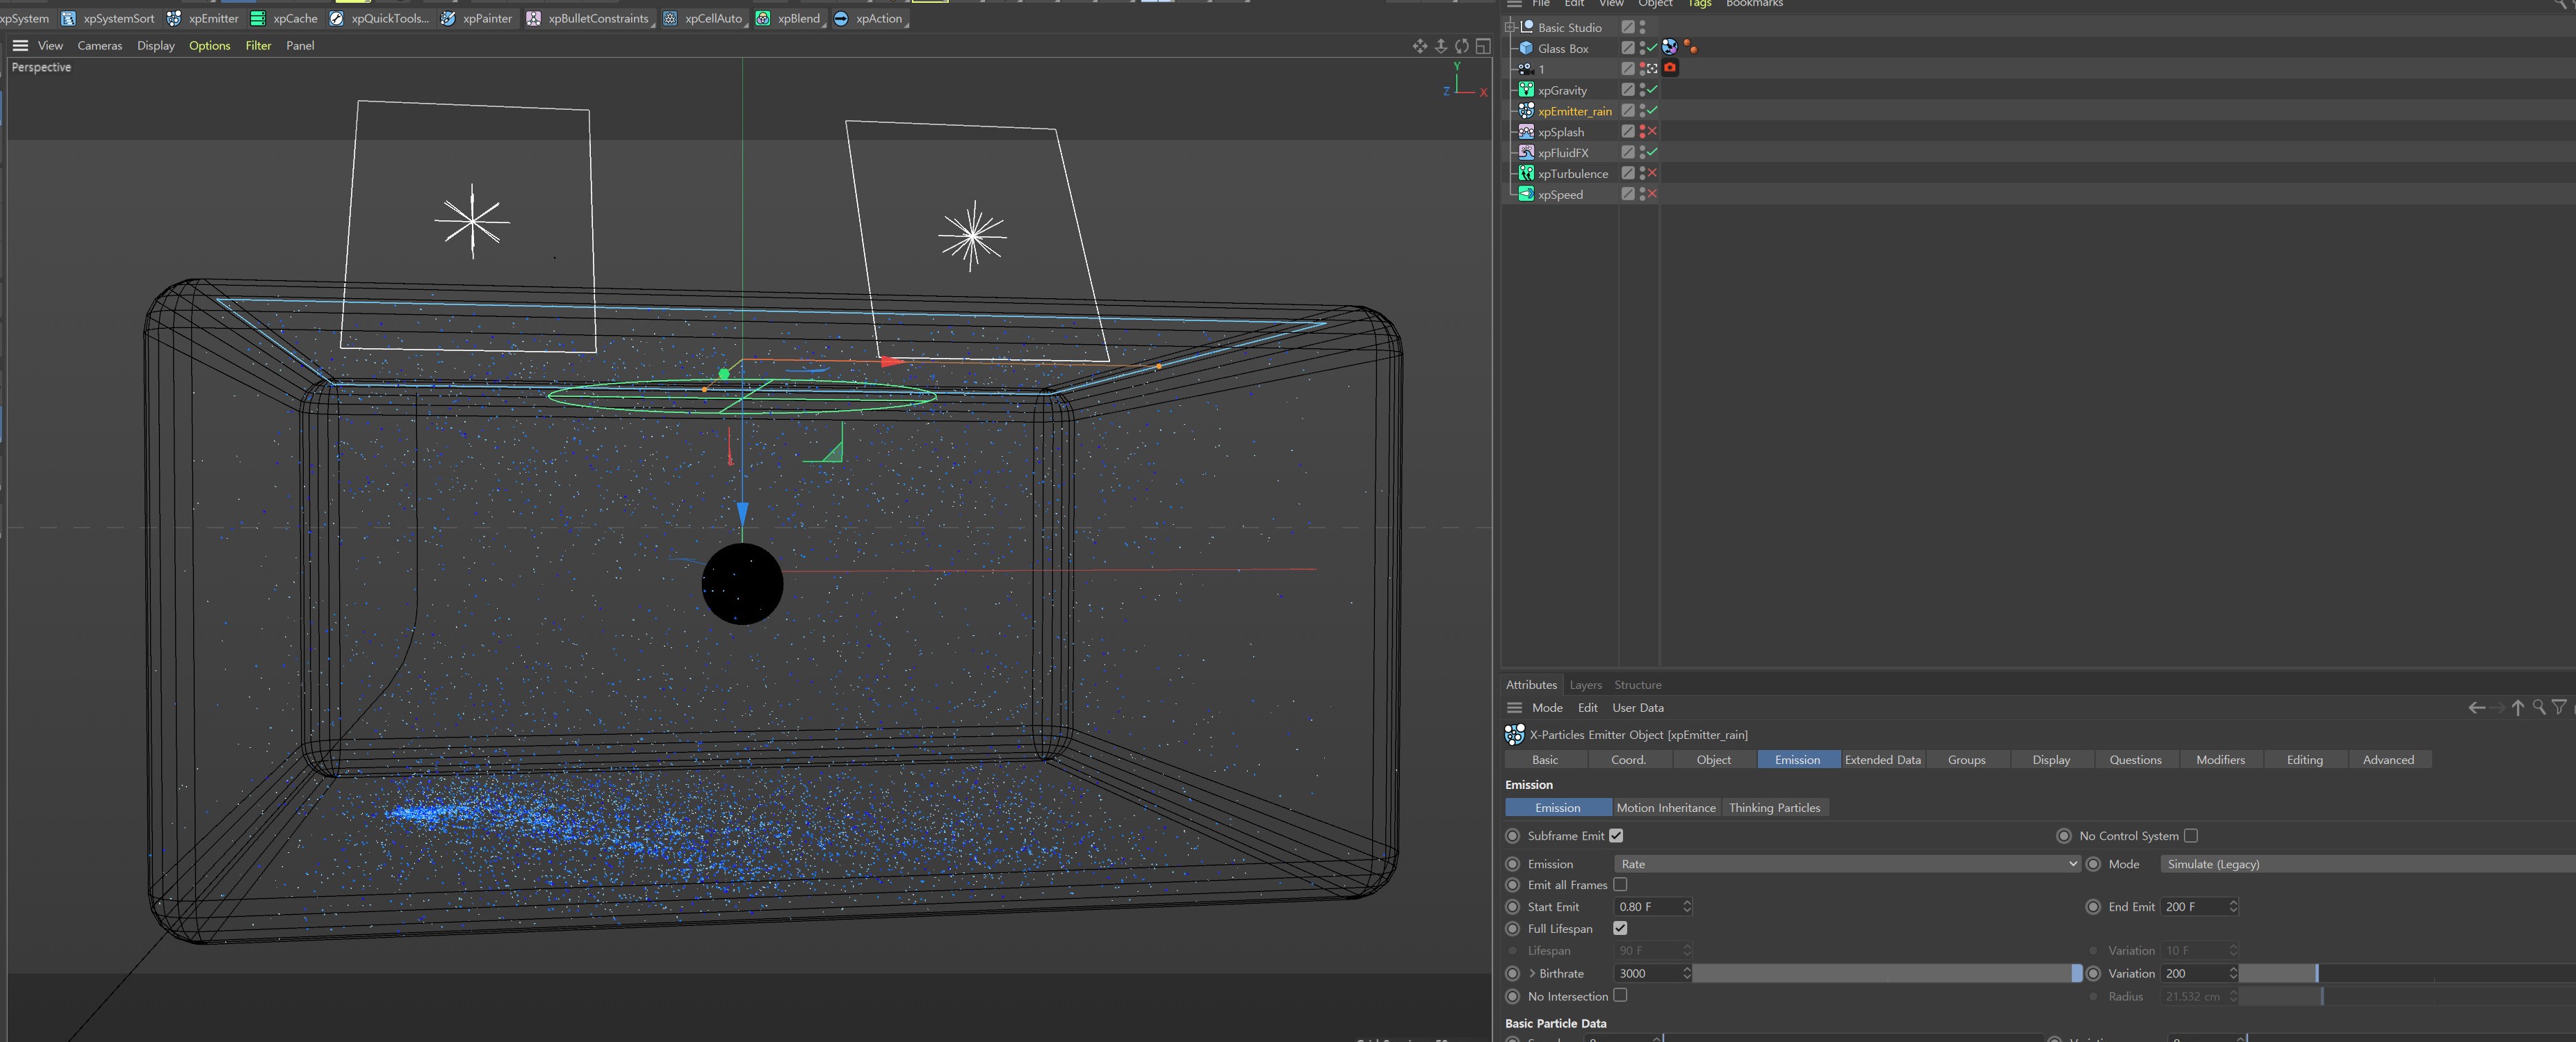Open the viewport Display menu

[x=156, y=46]
